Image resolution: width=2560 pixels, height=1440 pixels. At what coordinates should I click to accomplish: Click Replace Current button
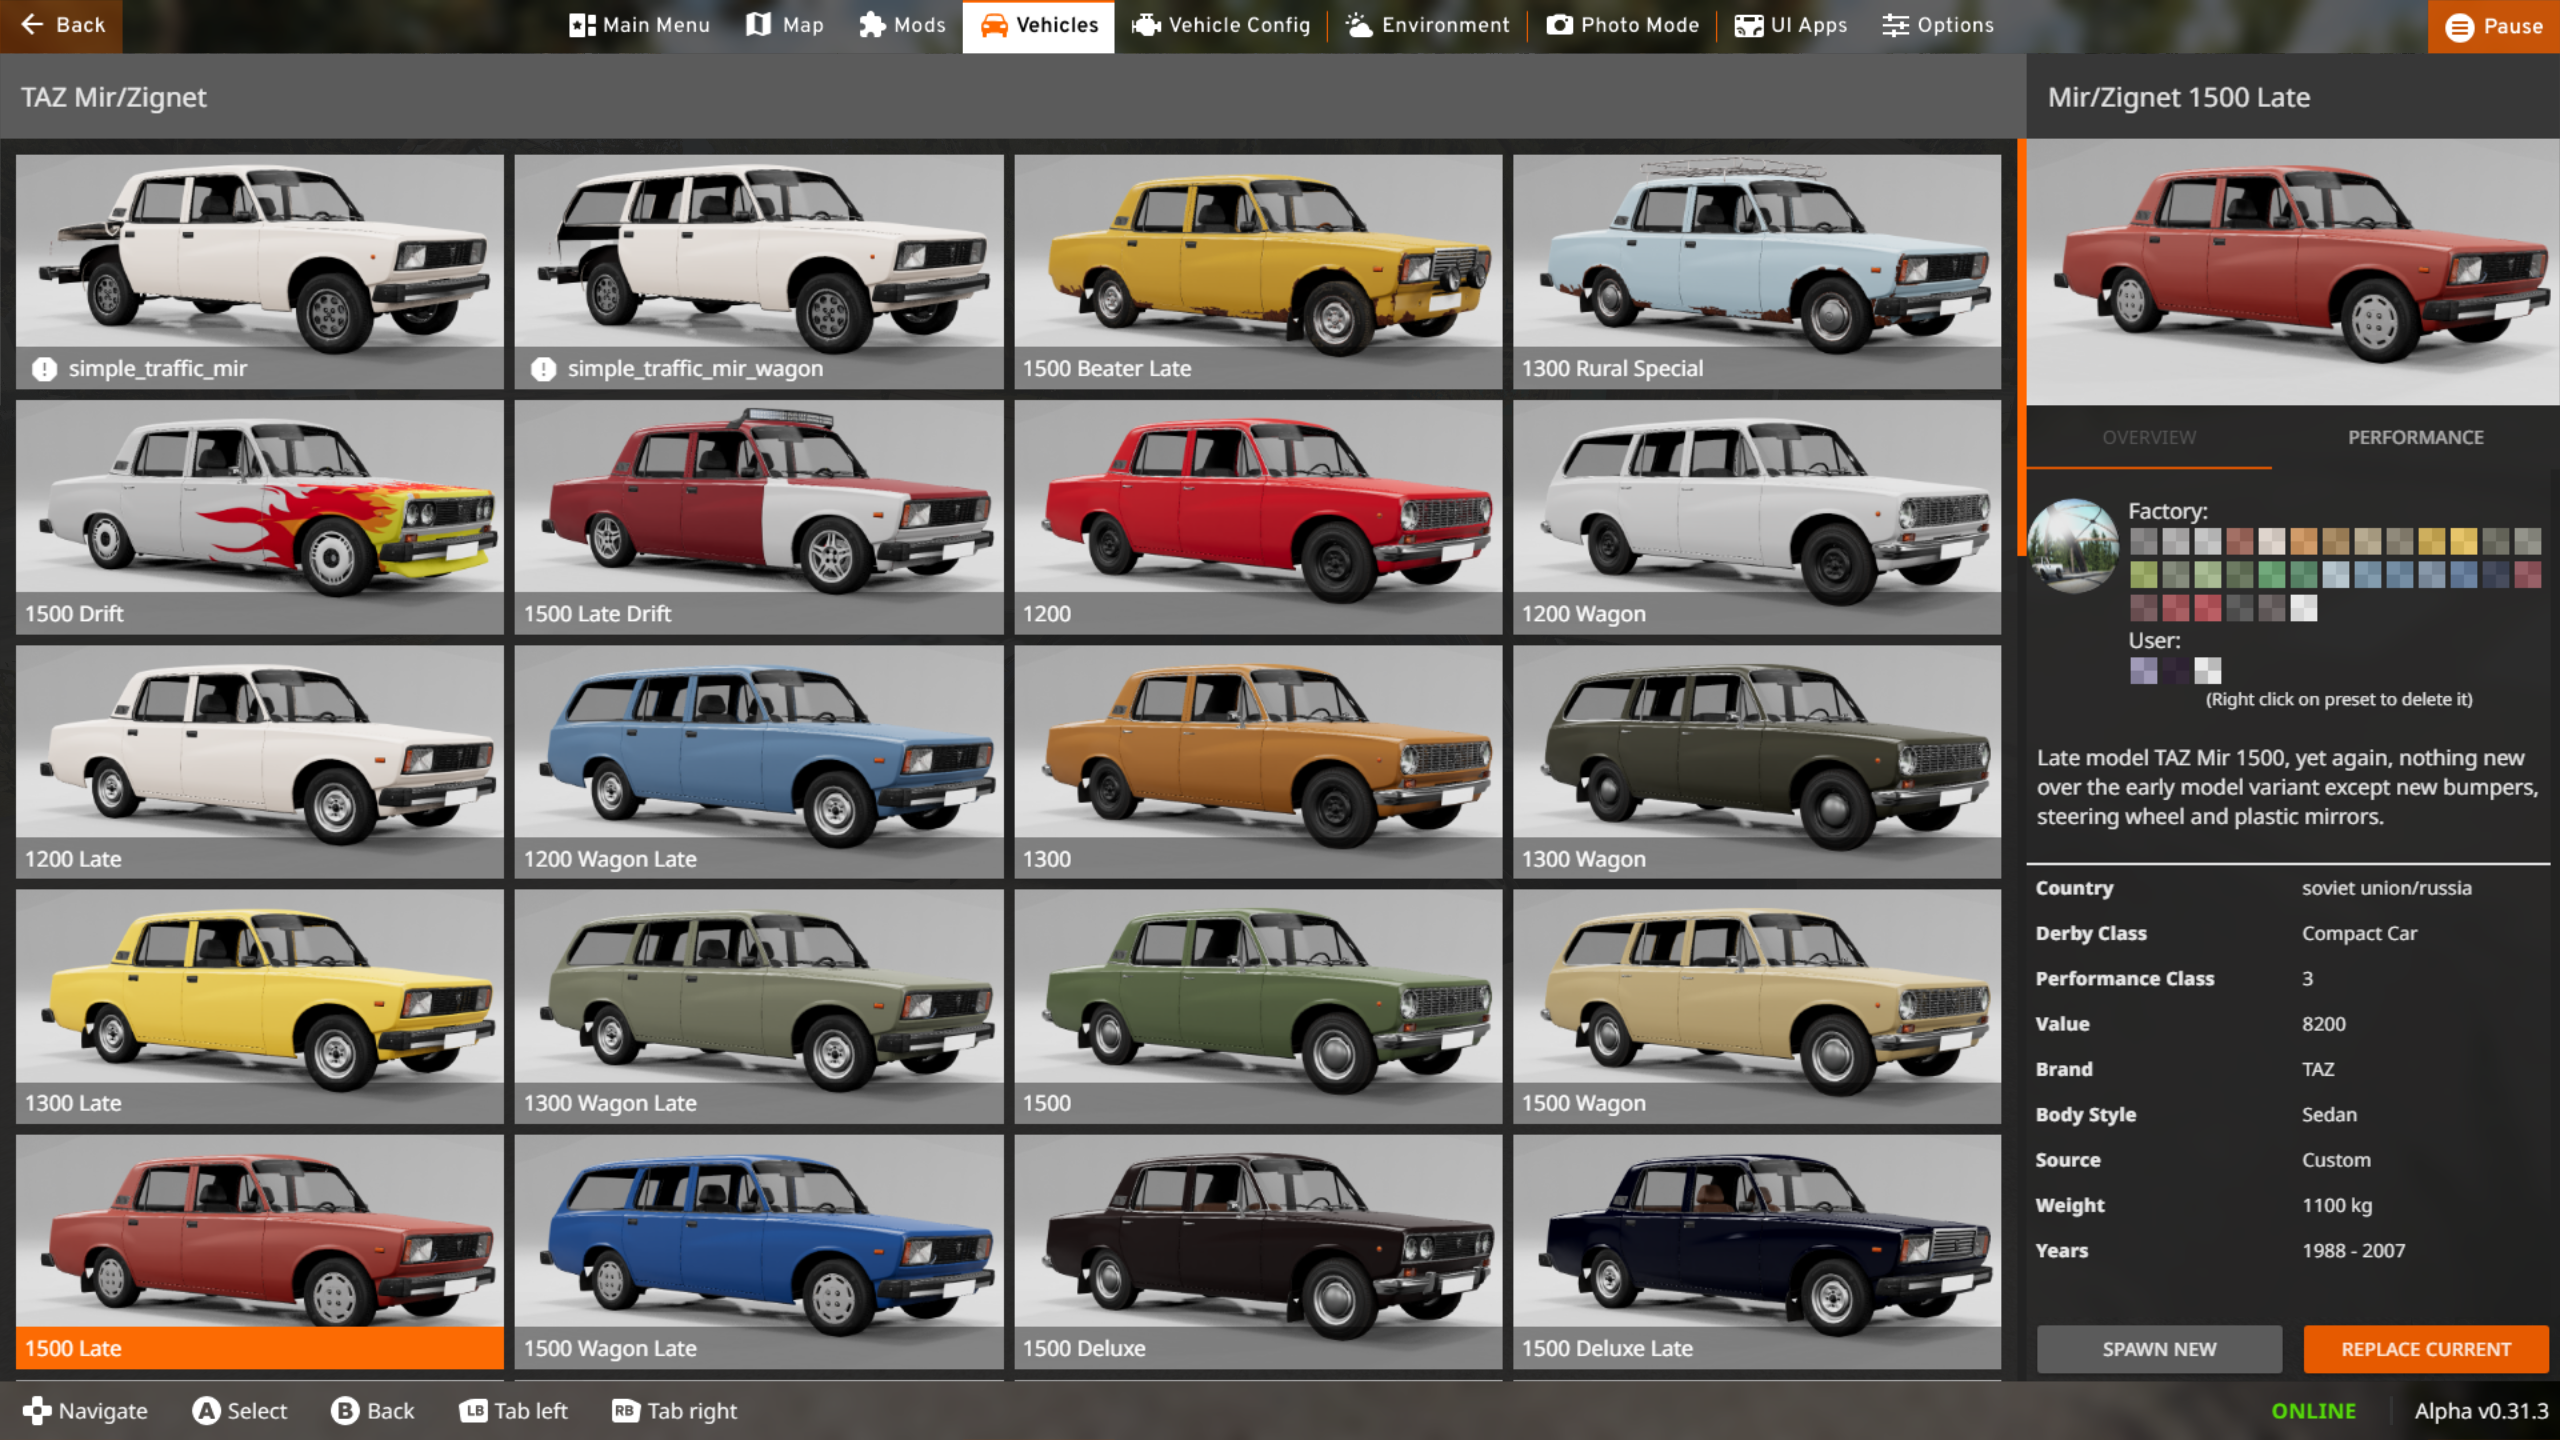2425,1349
